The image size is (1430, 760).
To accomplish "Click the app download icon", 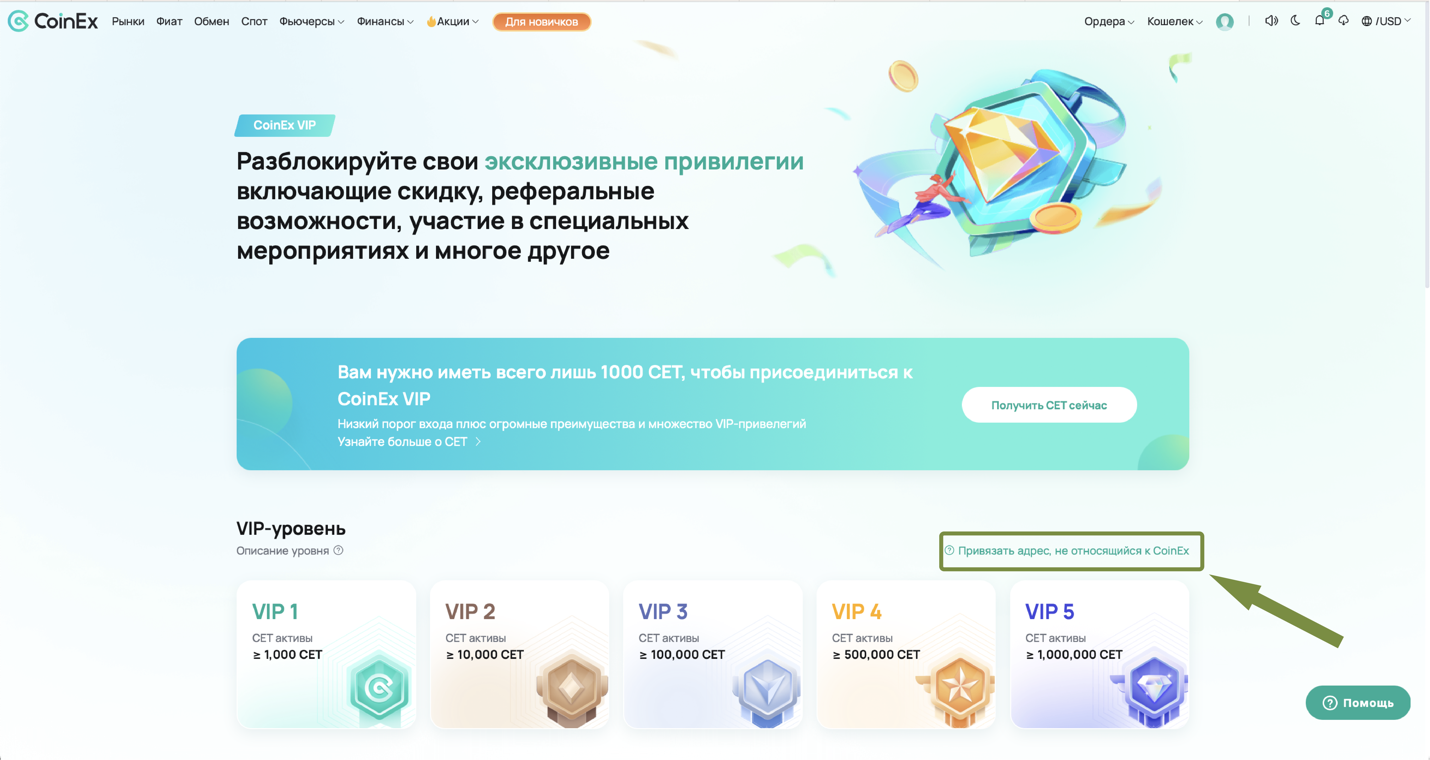I will click(x=1344, y=21).
